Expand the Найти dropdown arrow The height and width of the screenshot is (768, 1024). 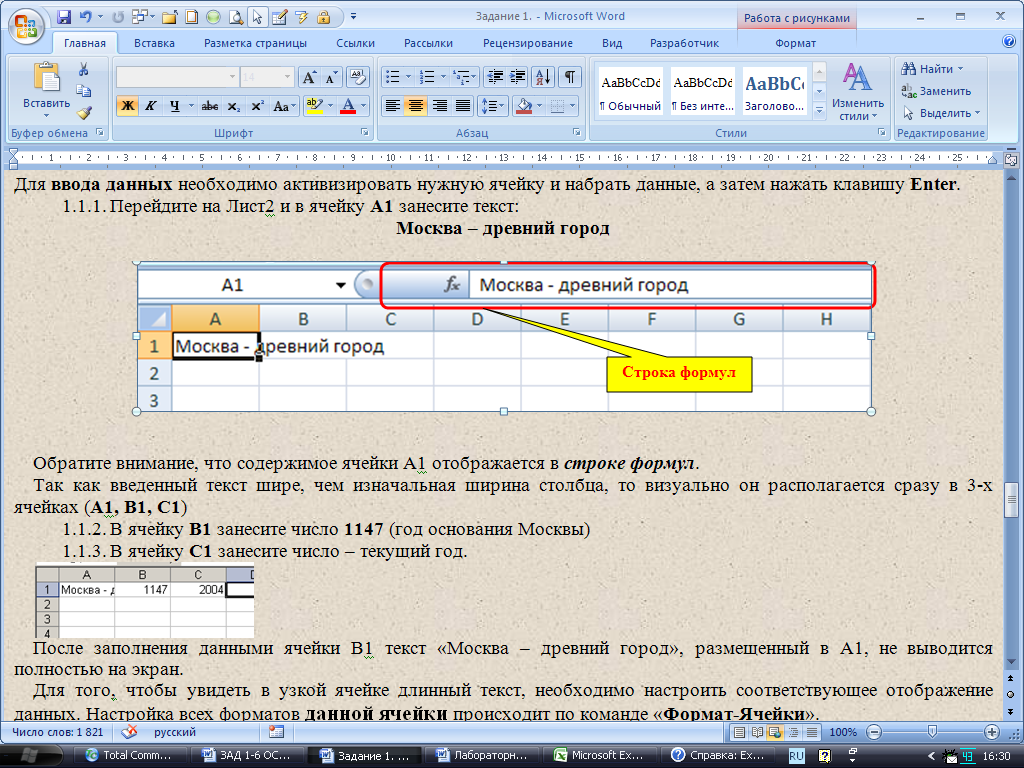click(x=960, y=69)
